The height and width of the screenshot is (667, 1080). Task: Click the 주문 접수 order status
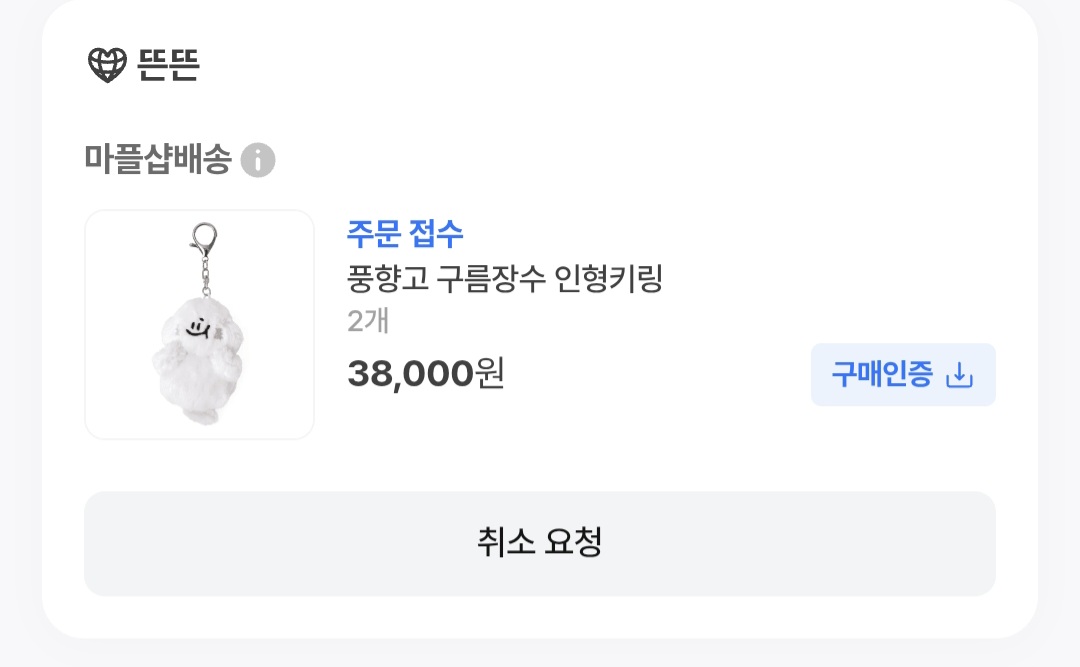[x=405, y=234]
